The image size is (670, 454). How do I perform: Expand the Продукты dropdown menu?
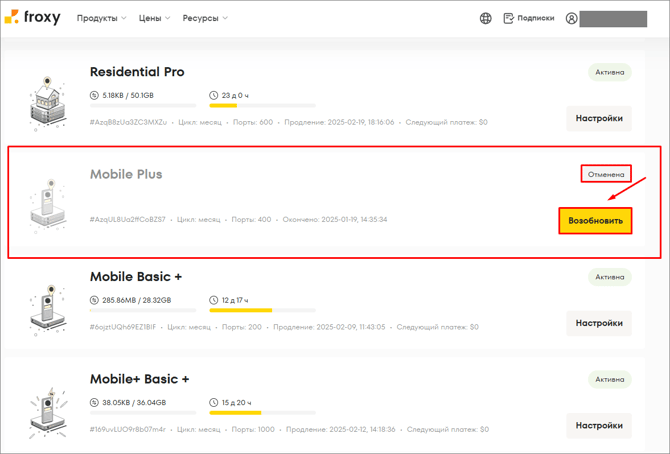click(101, 18)
